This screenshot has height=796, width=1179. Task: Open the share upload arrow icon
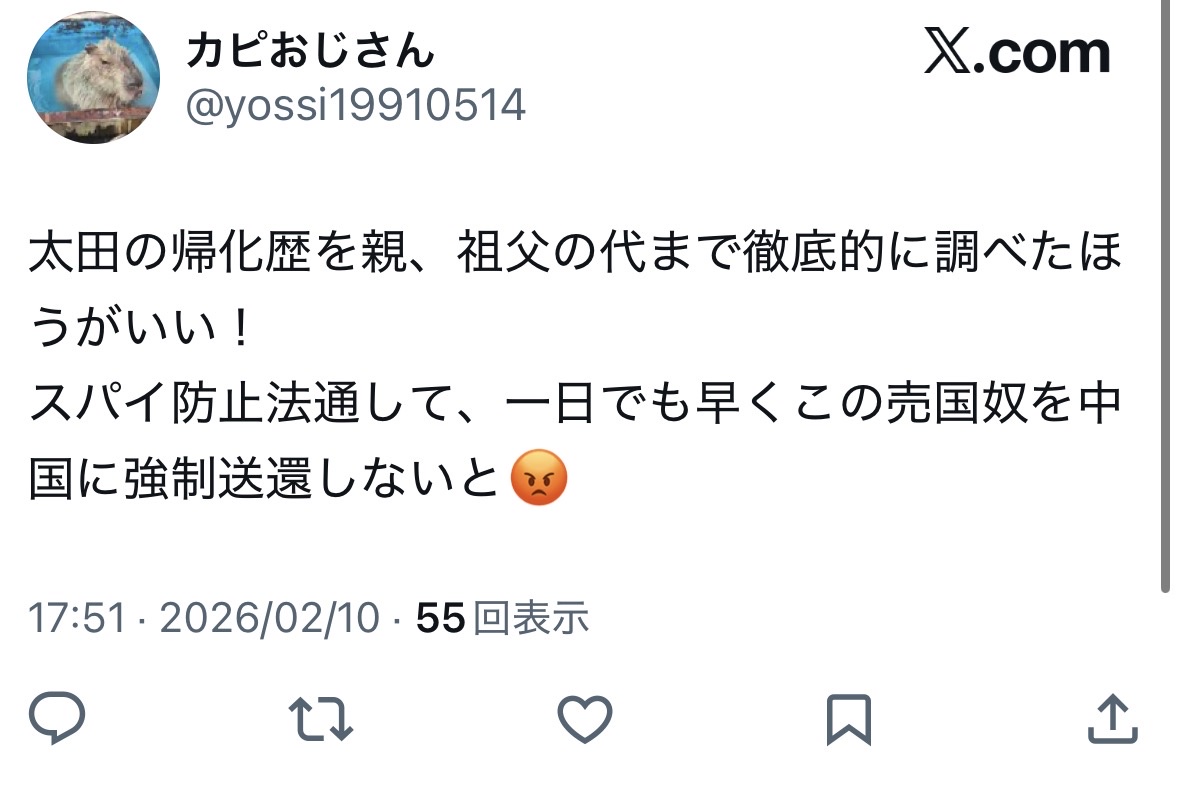coord(1113,719)
